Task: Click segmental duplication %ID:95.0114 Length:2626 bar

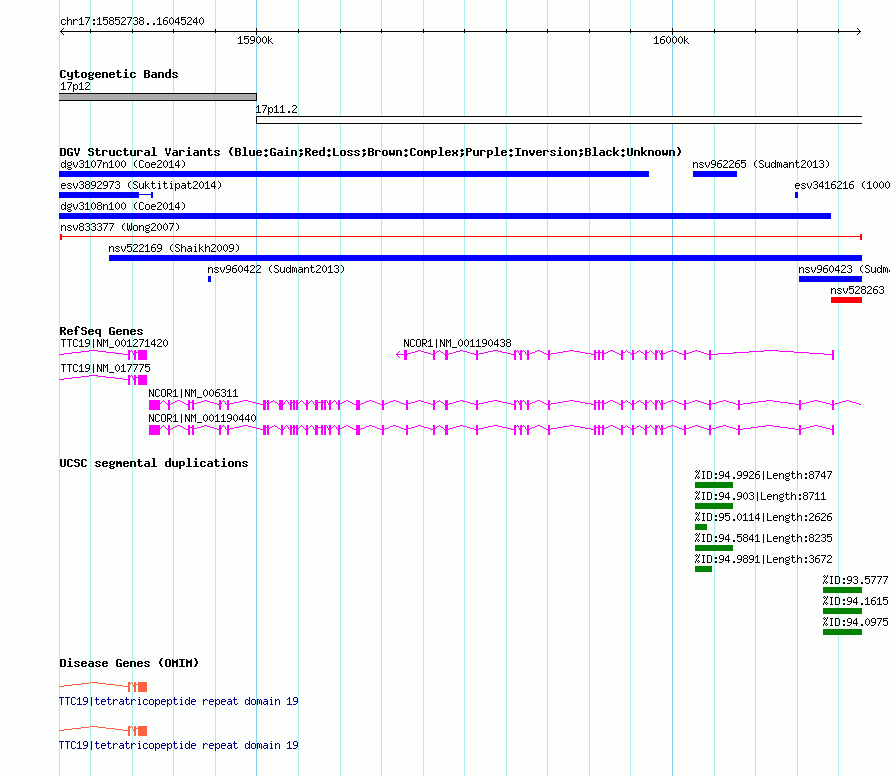Action: (x=700, y=527)
